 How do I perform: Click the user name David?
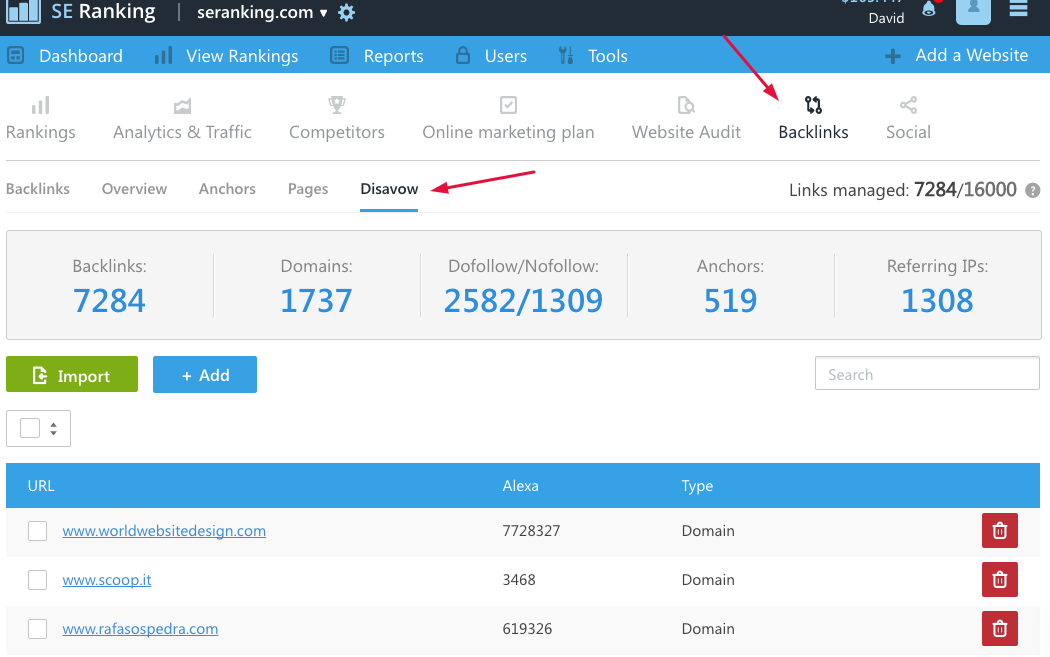(x=887, y=18)
